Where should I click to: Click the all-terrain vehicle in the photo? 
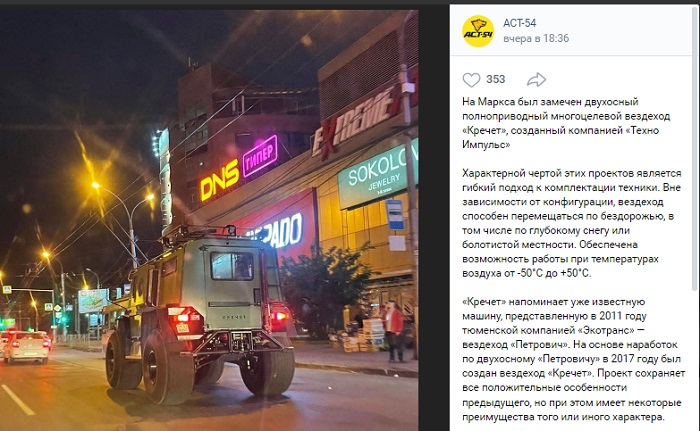[x=201, y=313]
